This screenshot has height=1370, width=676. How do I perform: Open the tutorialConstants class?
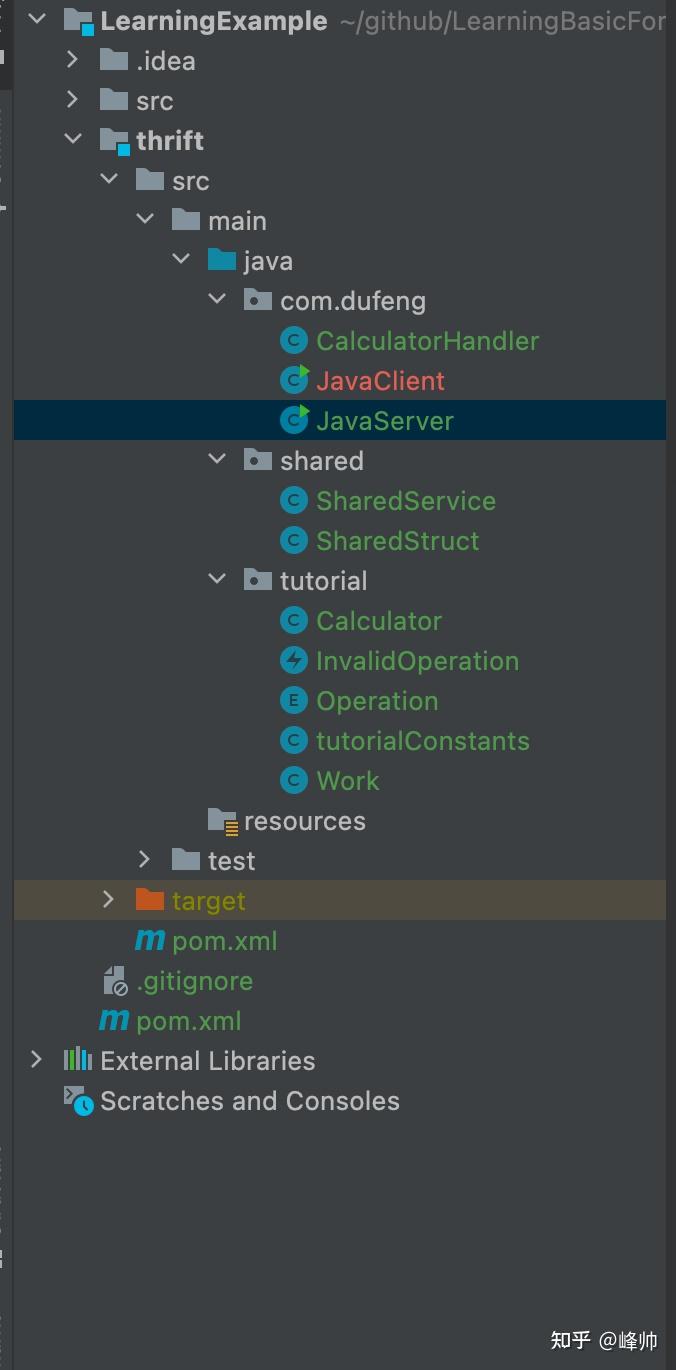pos(422,741)
